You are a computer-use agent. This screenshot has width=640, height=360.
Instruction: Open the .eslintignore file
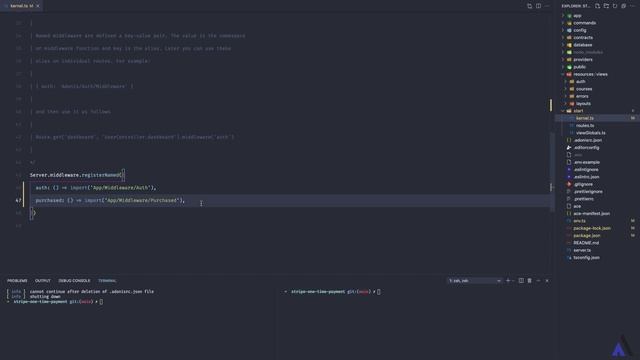point(586,170)
